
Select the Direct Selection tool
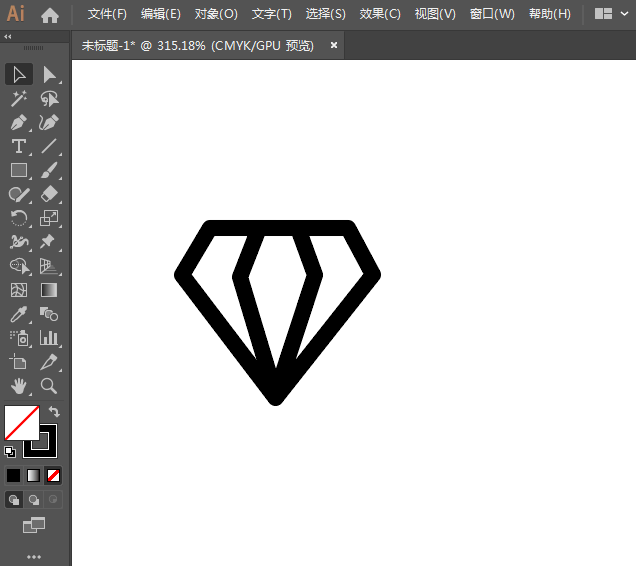coord(49,75)
